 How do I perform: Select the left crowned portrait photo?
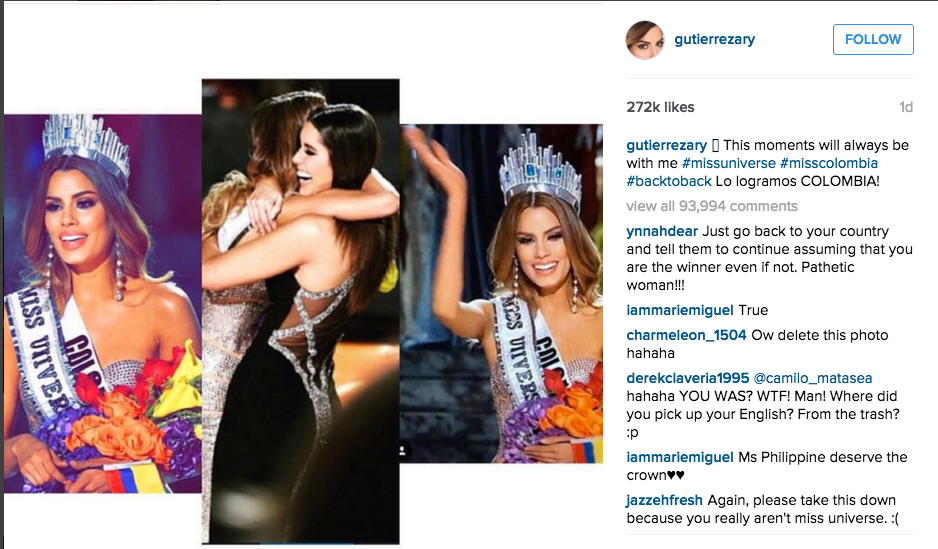pyautogui.click(x=103, y=304)
